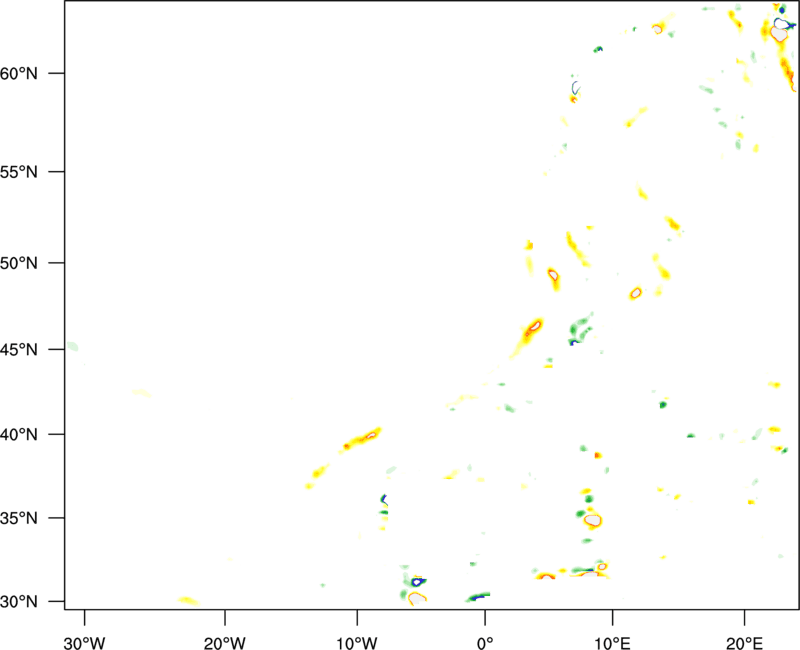The width and height of the screenshot is (800, 650).
Task: Click the 55°N latitude label
Action: pos(19,172)
